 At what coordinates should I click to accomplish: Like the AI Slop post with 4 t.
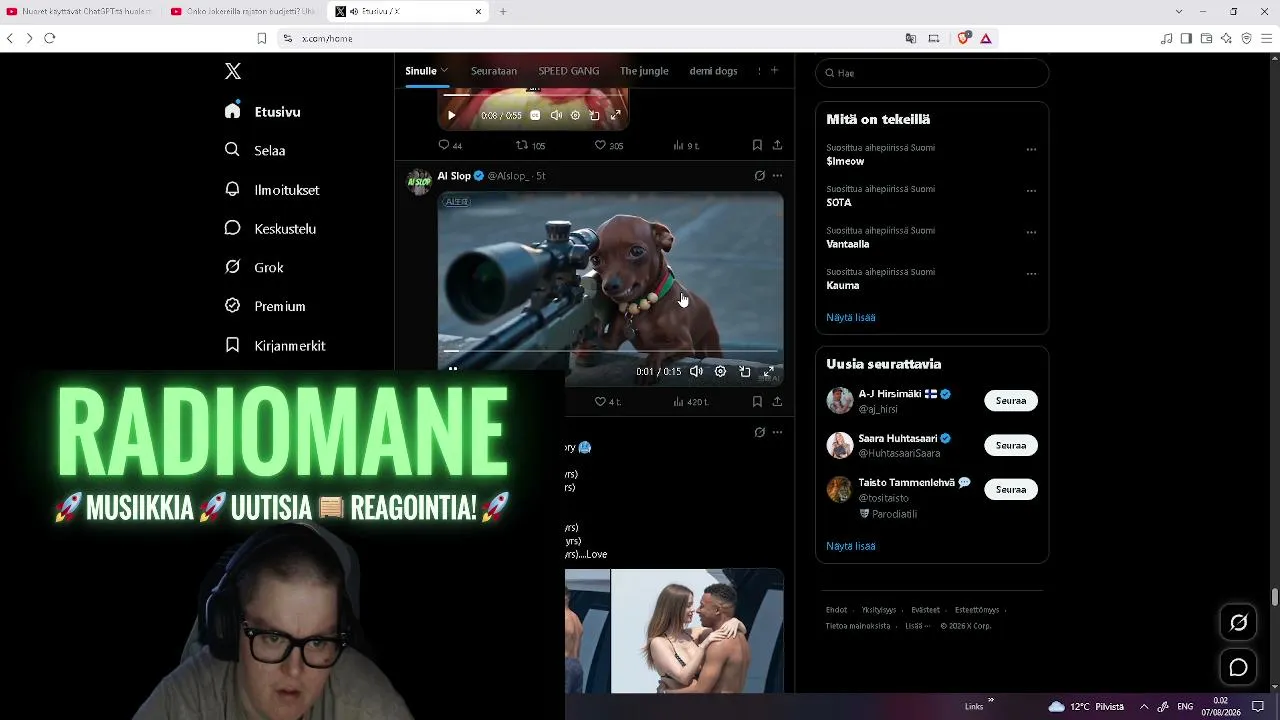[x=607, y=401]
